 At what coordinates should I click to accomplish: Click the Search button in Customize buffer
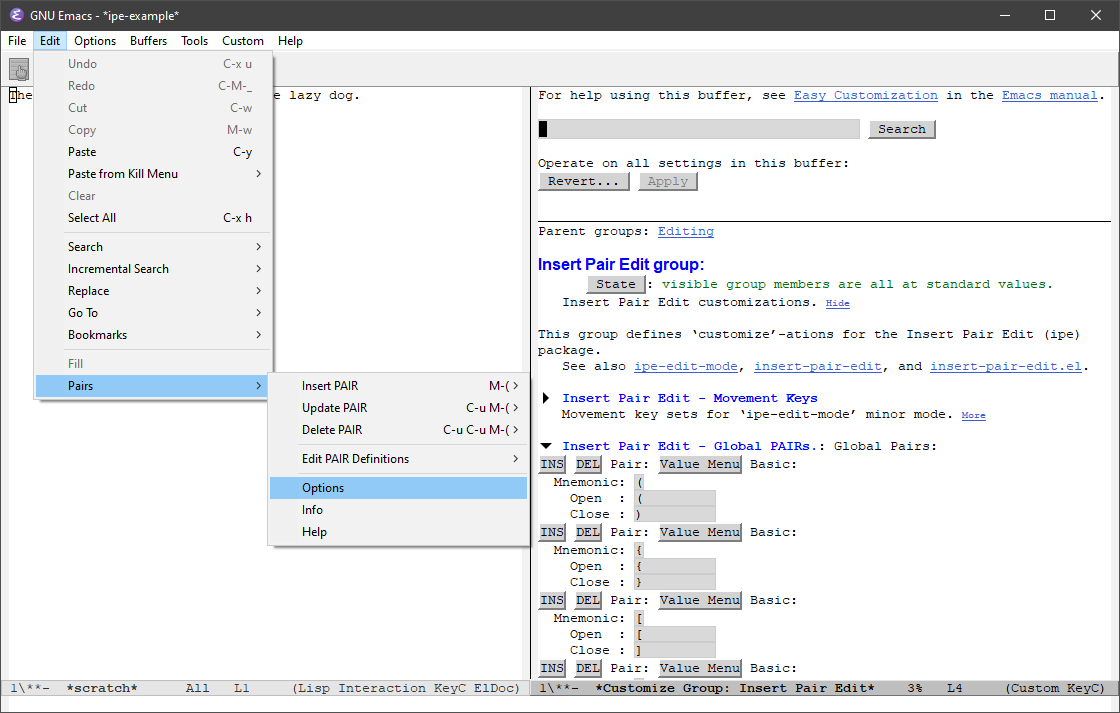click(901, 129)
